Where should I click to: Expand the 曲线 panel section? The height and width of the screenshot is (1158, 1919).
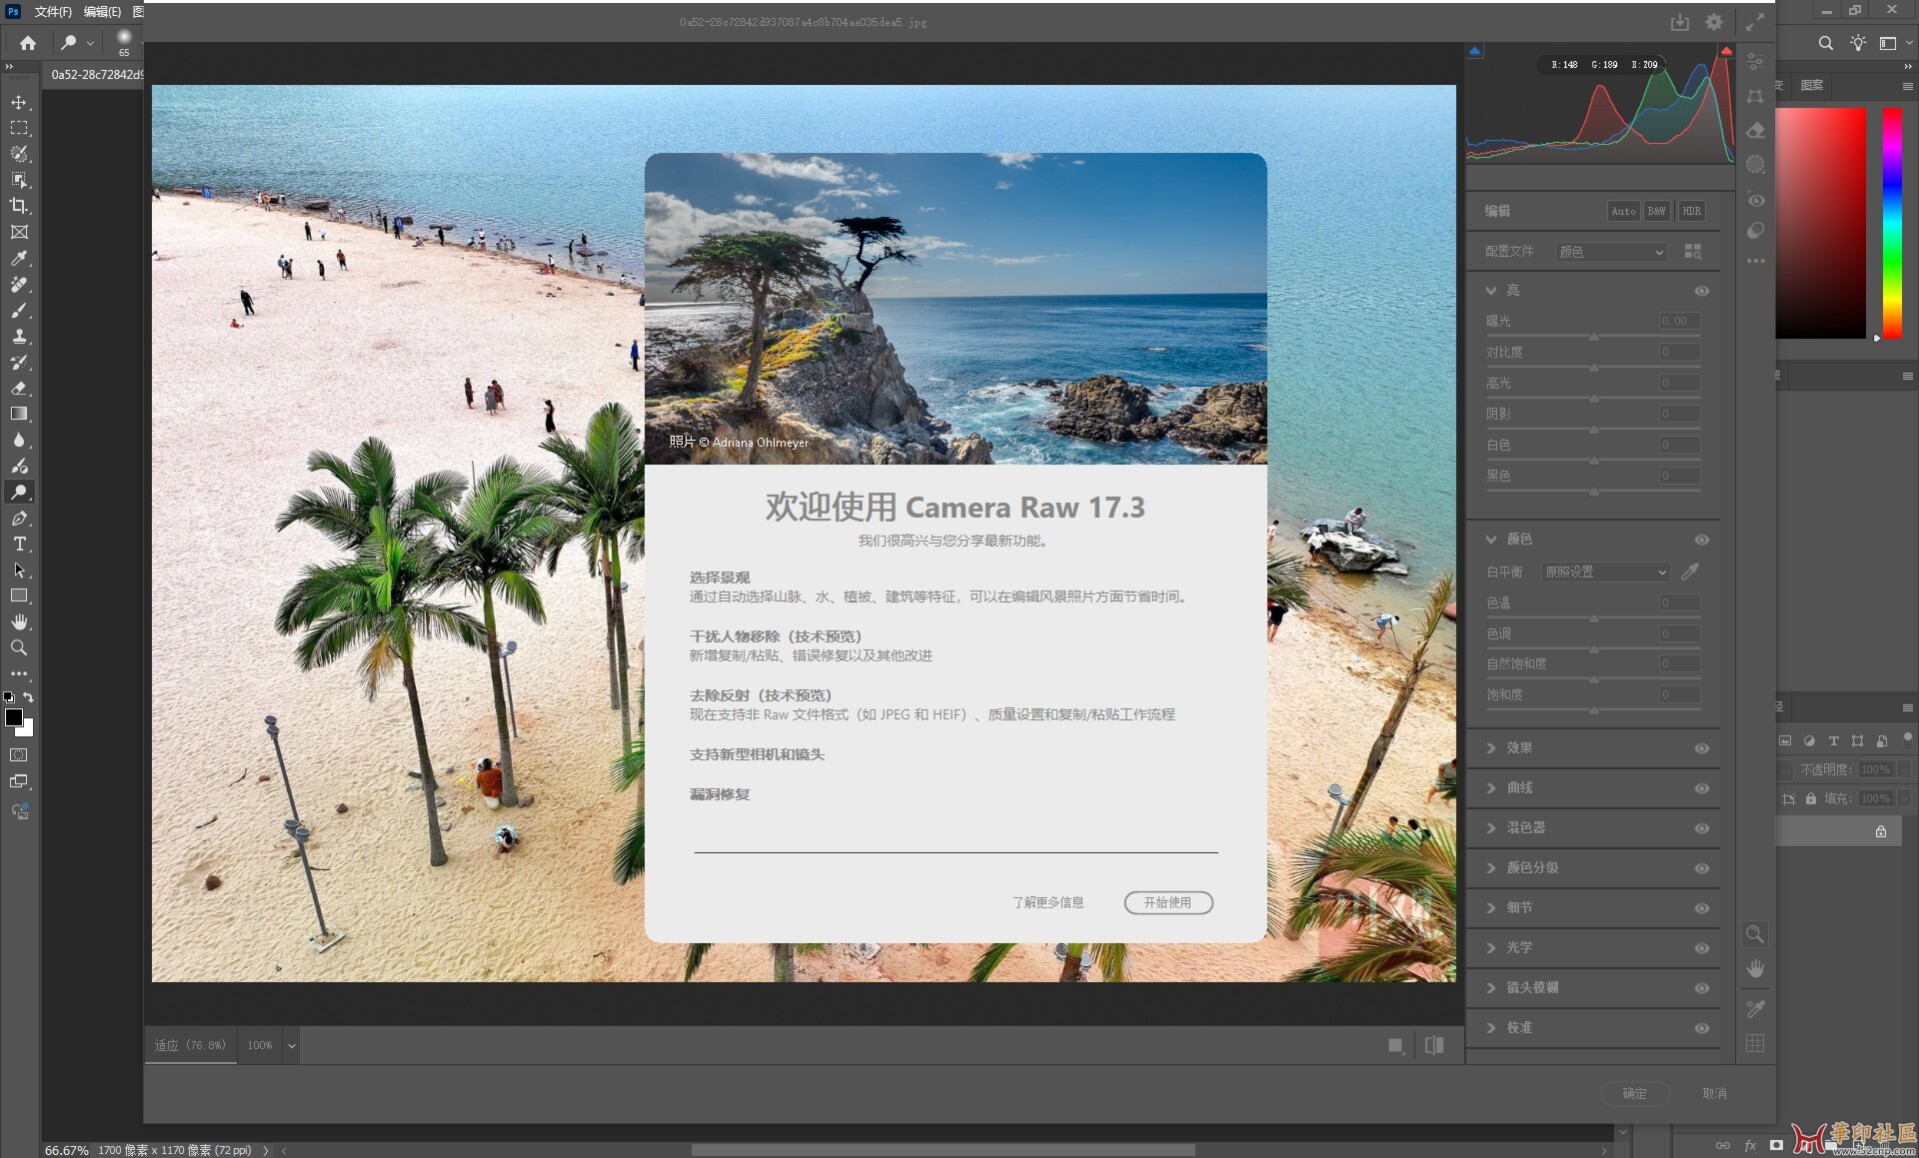(1491, 788)
